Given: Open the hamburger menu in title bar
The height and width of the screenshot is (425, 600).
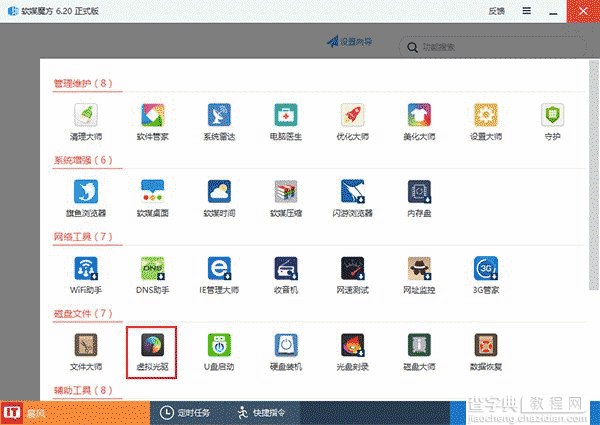Looking at the screenshot, I should (x=527, y=11).
